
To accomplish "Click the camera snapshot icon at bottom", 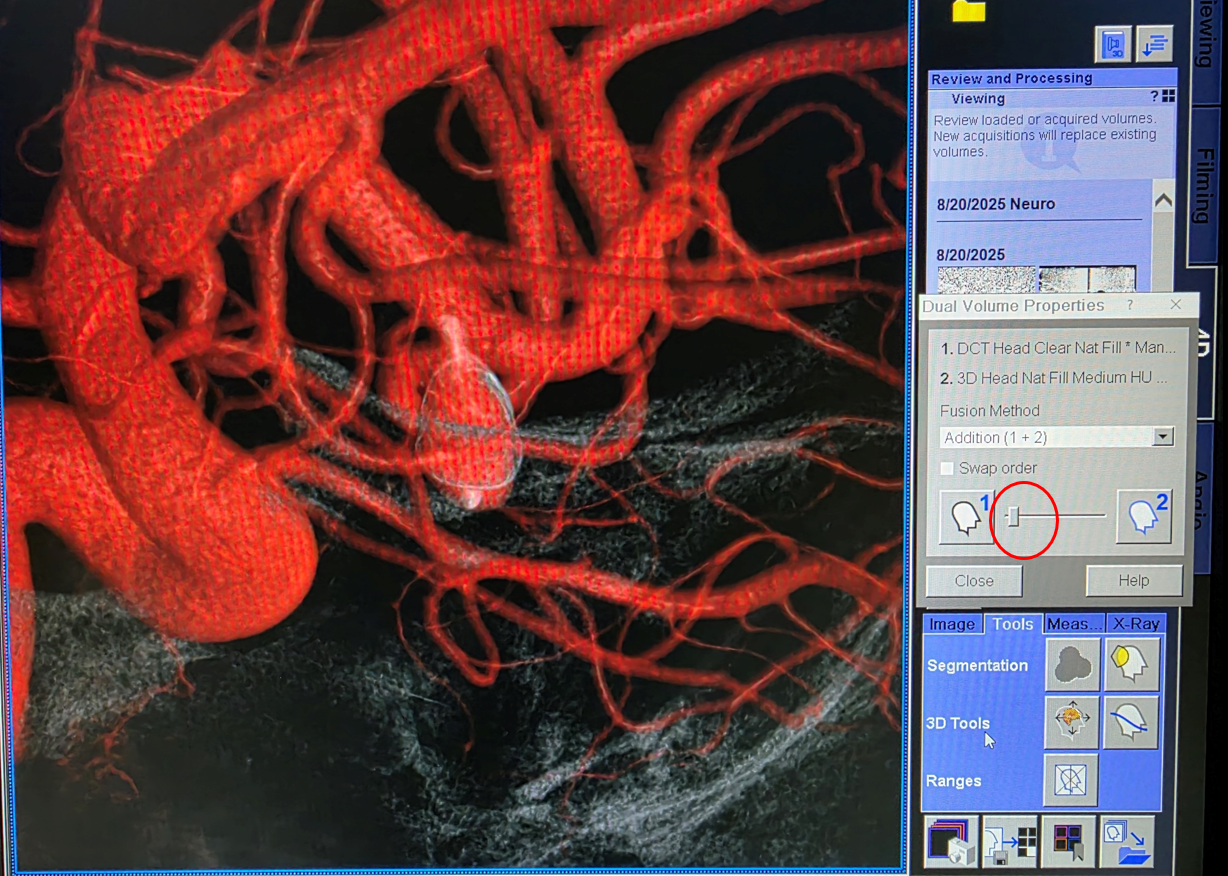I will pyautogui.click(x=950, y=842).
